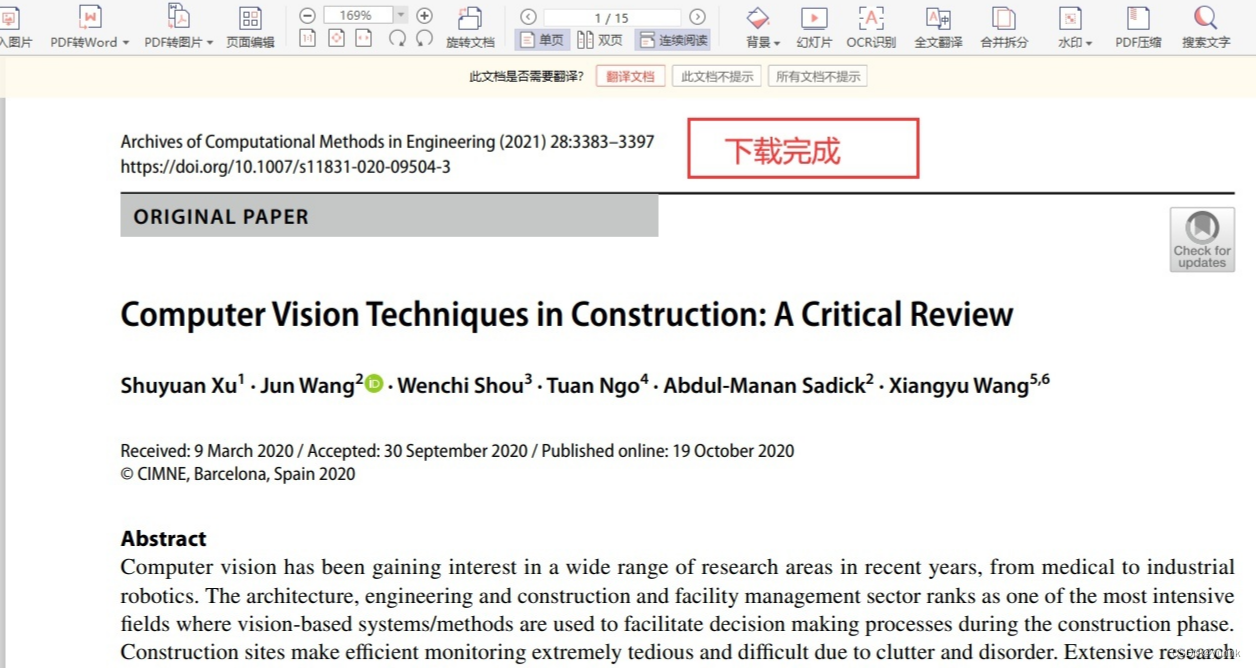Open the DOI link https://doi.org/10.1007/s11831-020-09504-3
This screenshot has height=668, width=1256.
(285, 167)
